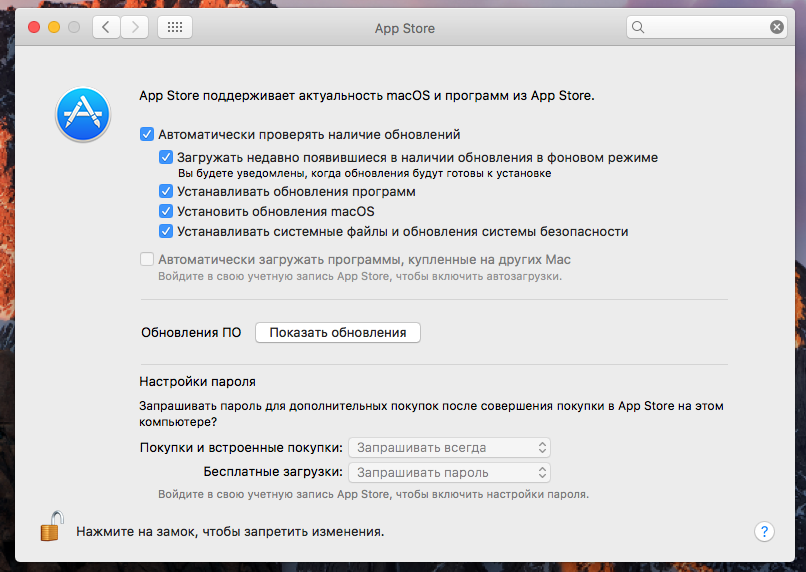Screen dimensions: 806x572
Task: Go back with the left arrow button
Action: [106, 27]
